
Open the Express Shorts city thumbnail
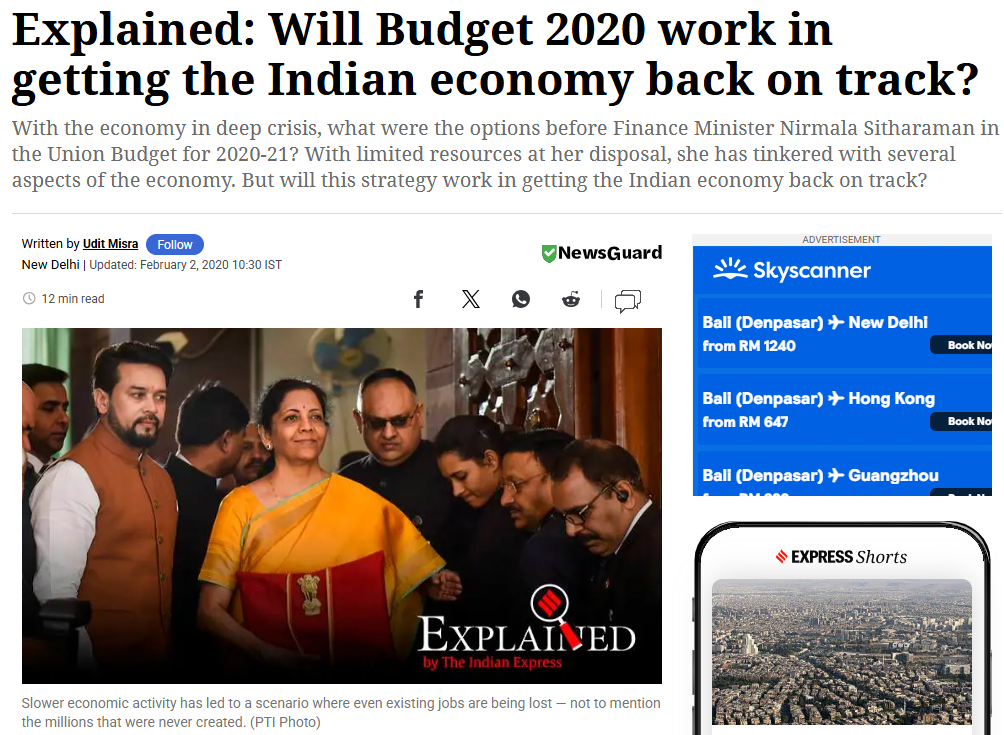point(841,652)
